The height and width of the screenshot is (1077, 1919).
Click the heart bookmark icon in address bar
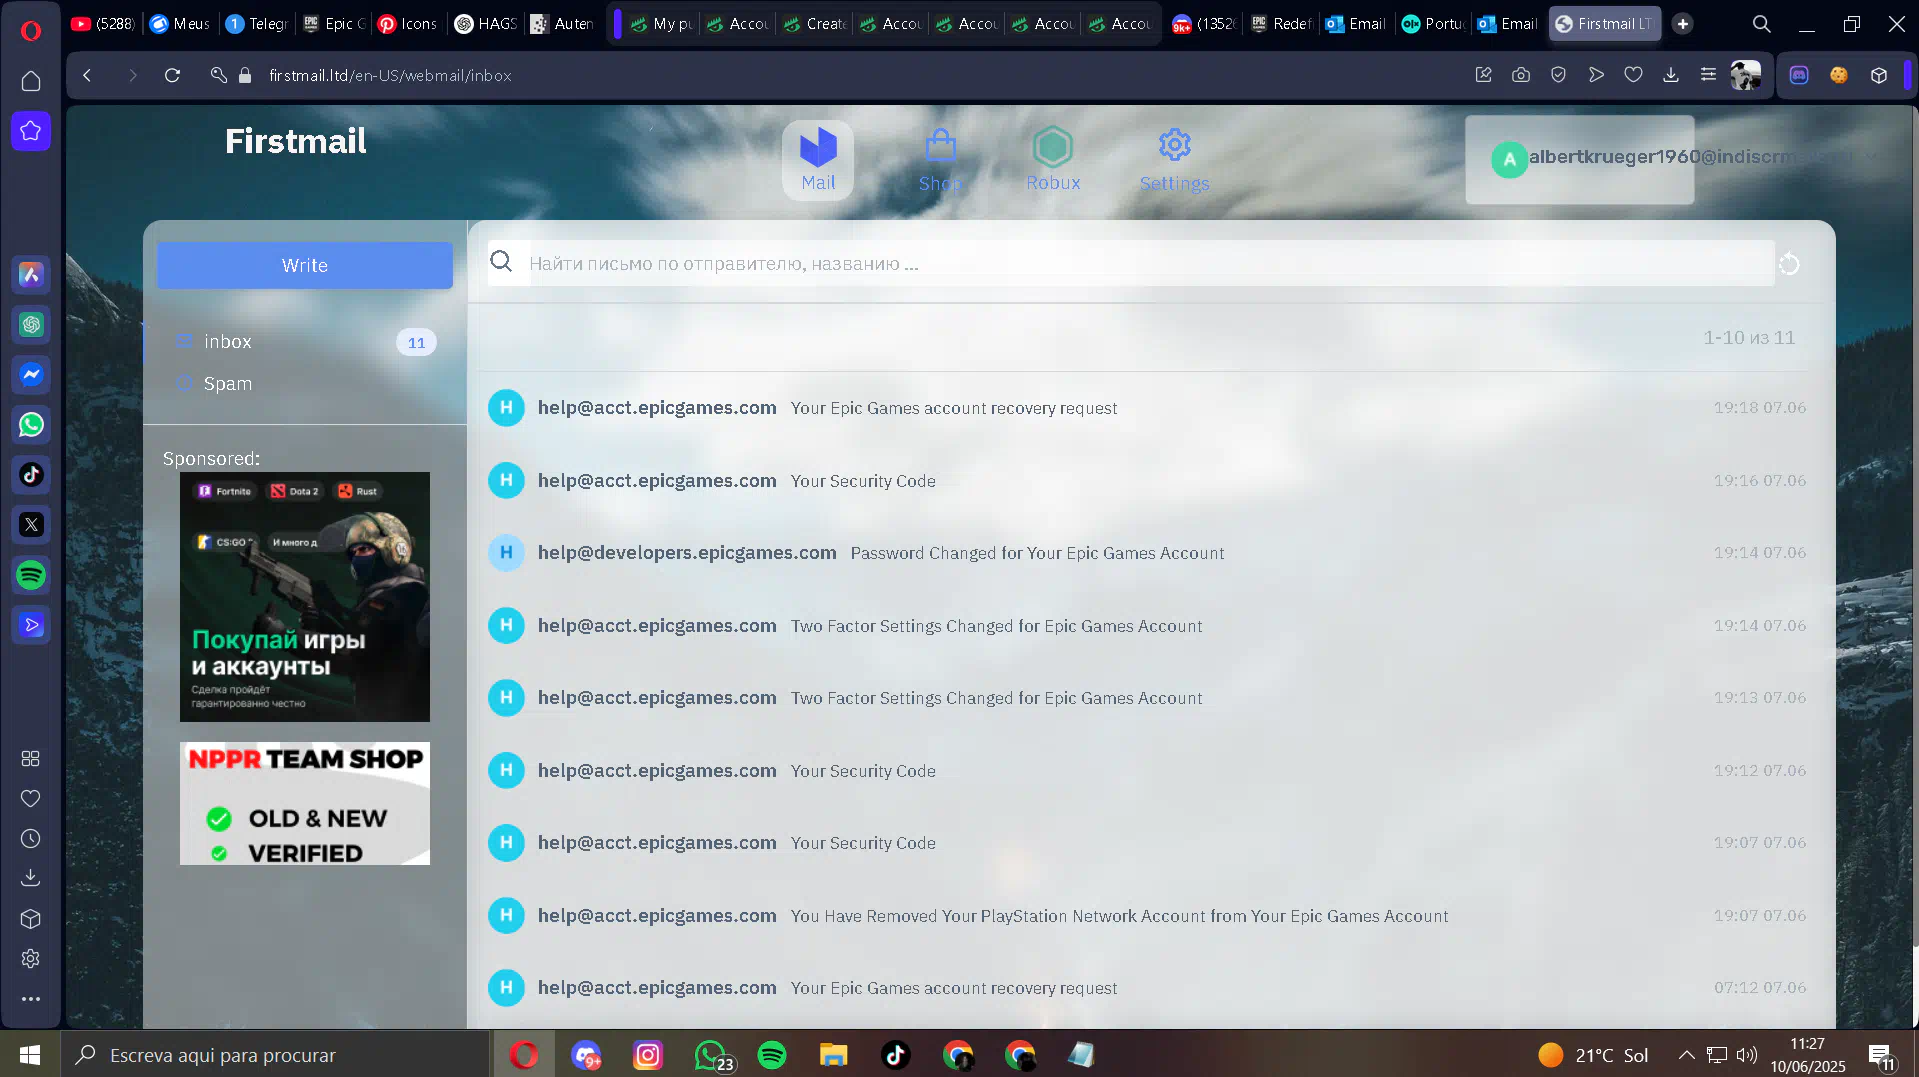[1633, 75]
